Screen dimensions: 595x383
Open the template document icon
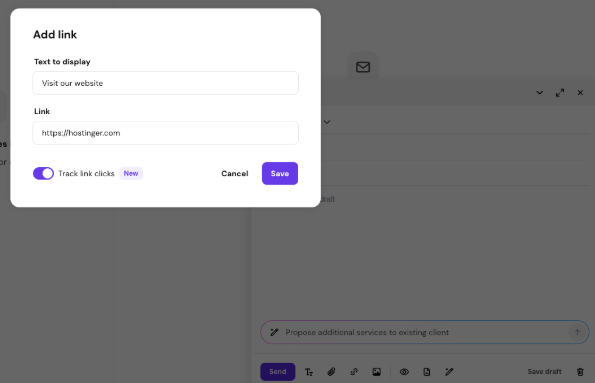pos(427,372)
